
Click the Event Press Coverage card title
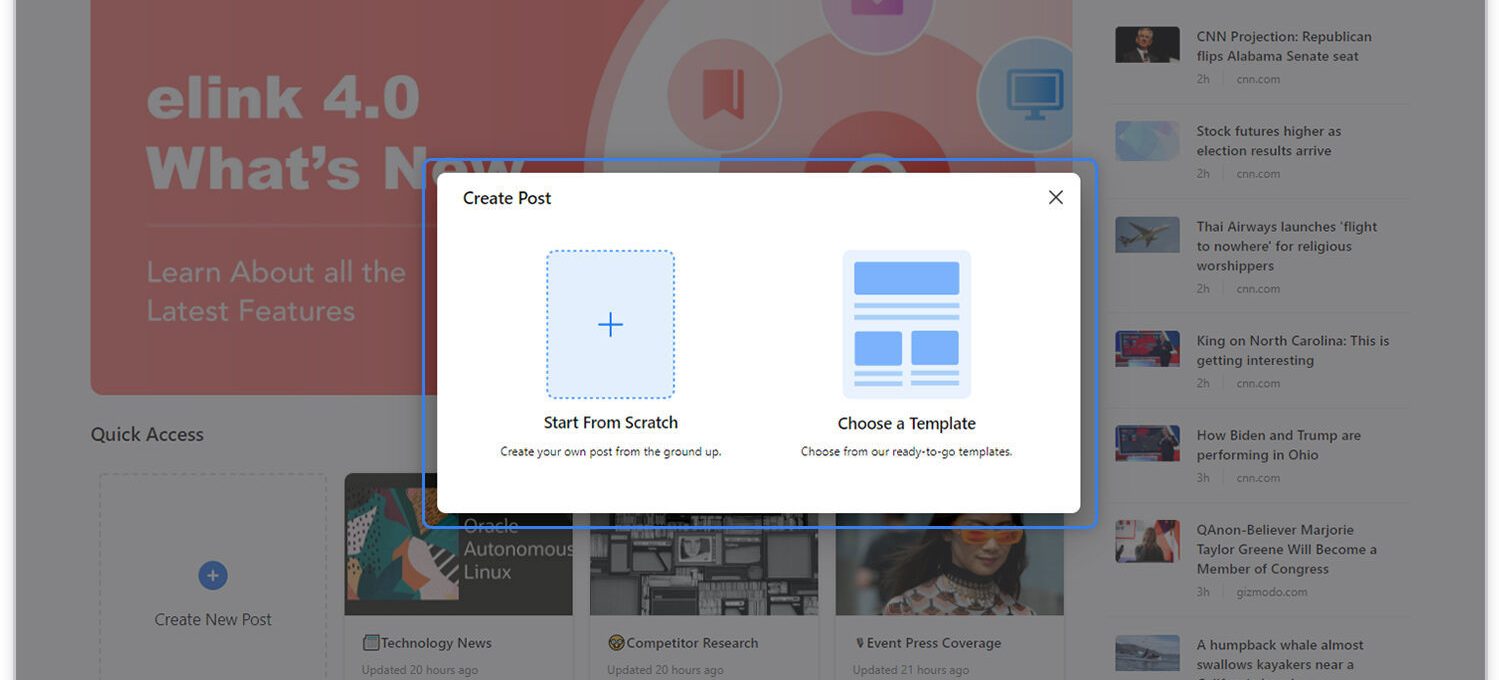pyautogui.click(x=934, y=643)
